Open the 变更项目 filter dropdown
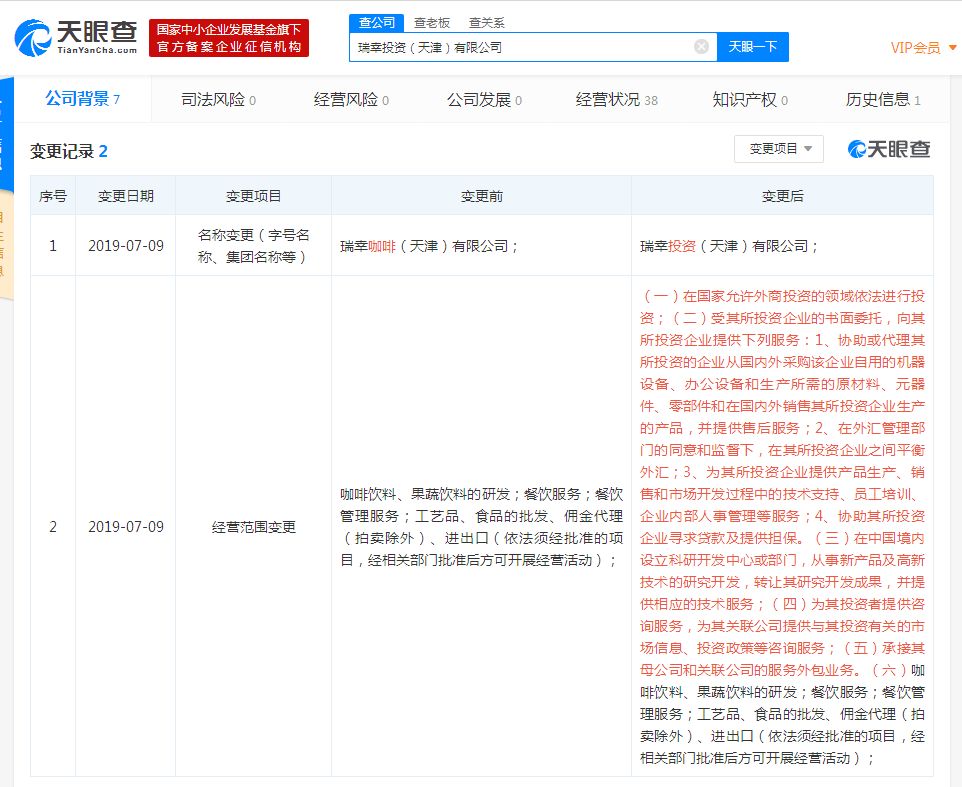This screenshot has height=787, width=962. click(x=779, y=148)
